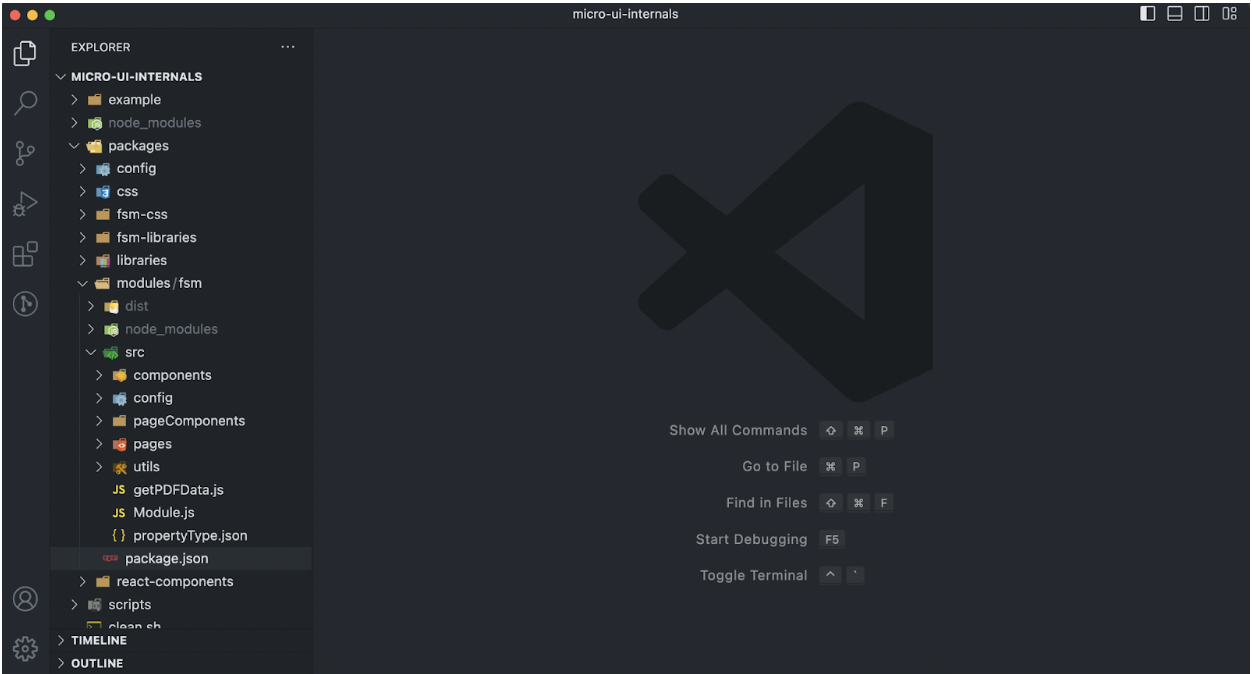Toggle the secondary side bar layout button
The image size is (1252, 674).
pyautogui.click(x=1202, y=14)
